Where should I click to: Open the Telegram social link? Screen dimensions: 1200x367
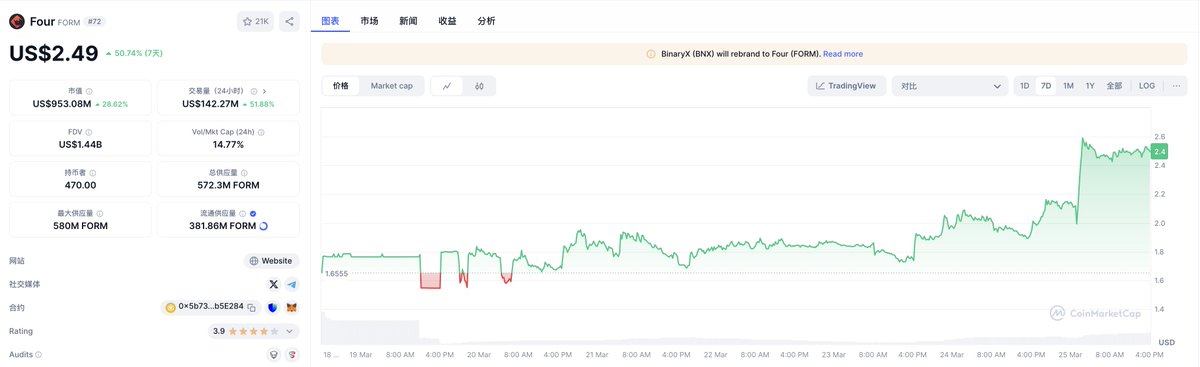[x=292, y=285]
